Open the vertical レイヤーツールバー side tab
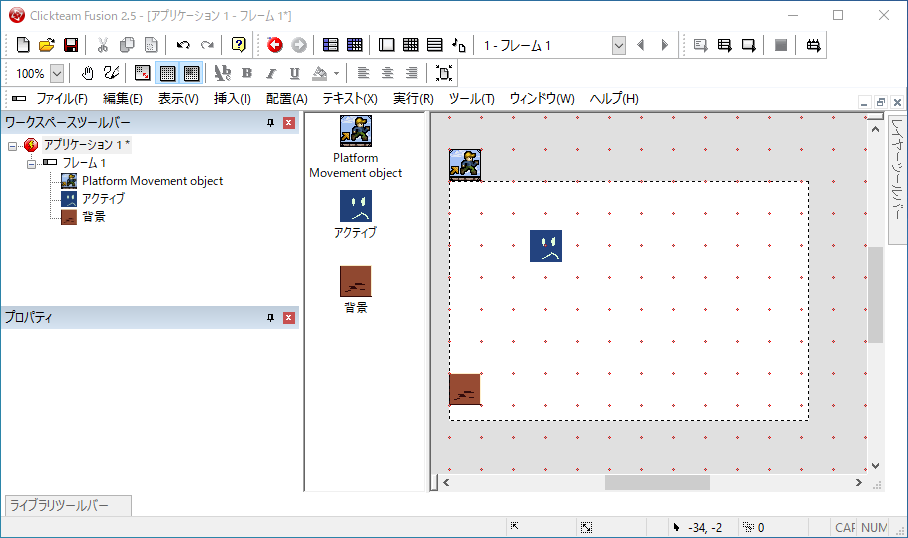Screen dimensions: 908x538 pos(897,178)
